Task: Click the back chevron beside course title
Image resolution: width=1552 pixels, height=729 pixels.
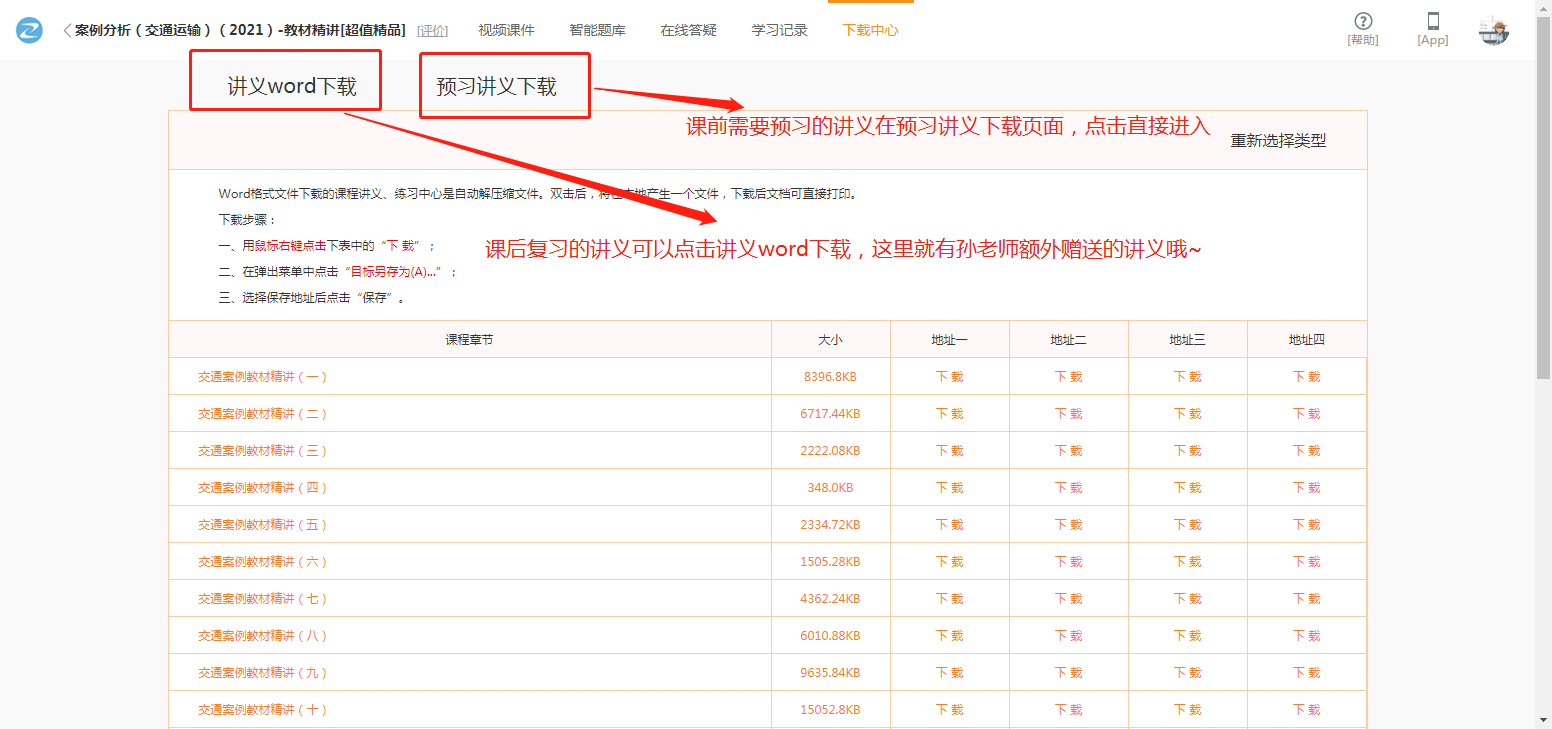Action: (x=67, y=31)
